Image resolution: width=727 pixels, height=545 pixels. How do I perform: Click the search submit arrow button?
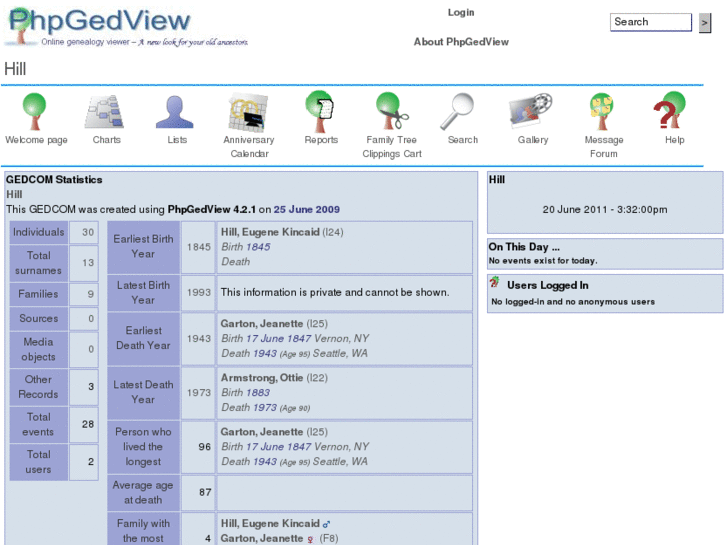coord(705,23)
